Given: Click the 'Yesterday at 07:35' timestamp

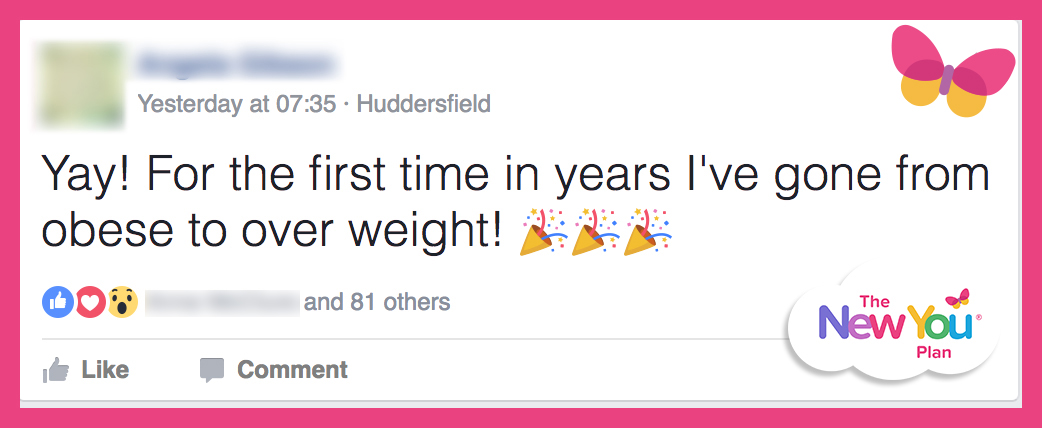Looking at the screenshot, I should [x=237, y=104].
